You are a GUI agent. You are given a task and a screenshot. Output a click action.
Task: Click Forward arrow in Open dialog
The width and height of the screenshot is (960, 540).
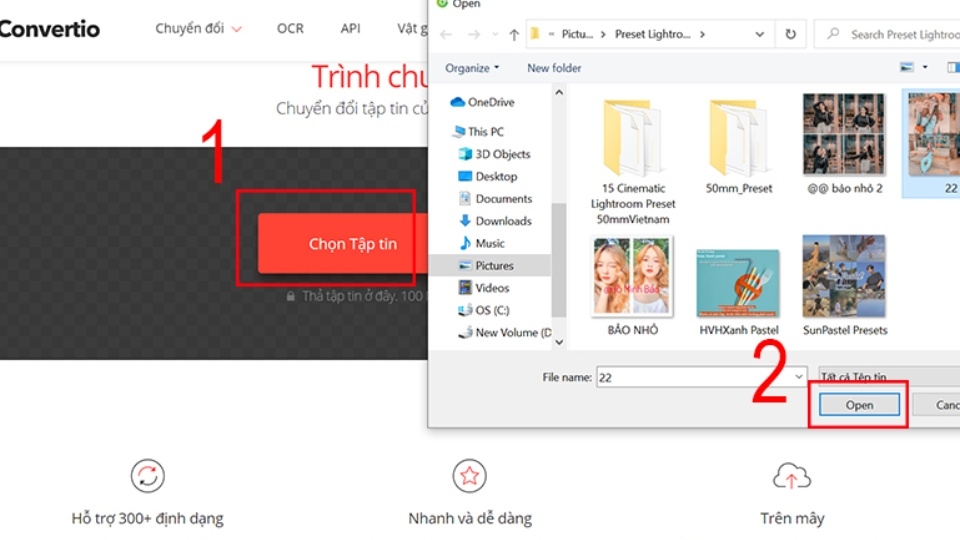(474, 35)
